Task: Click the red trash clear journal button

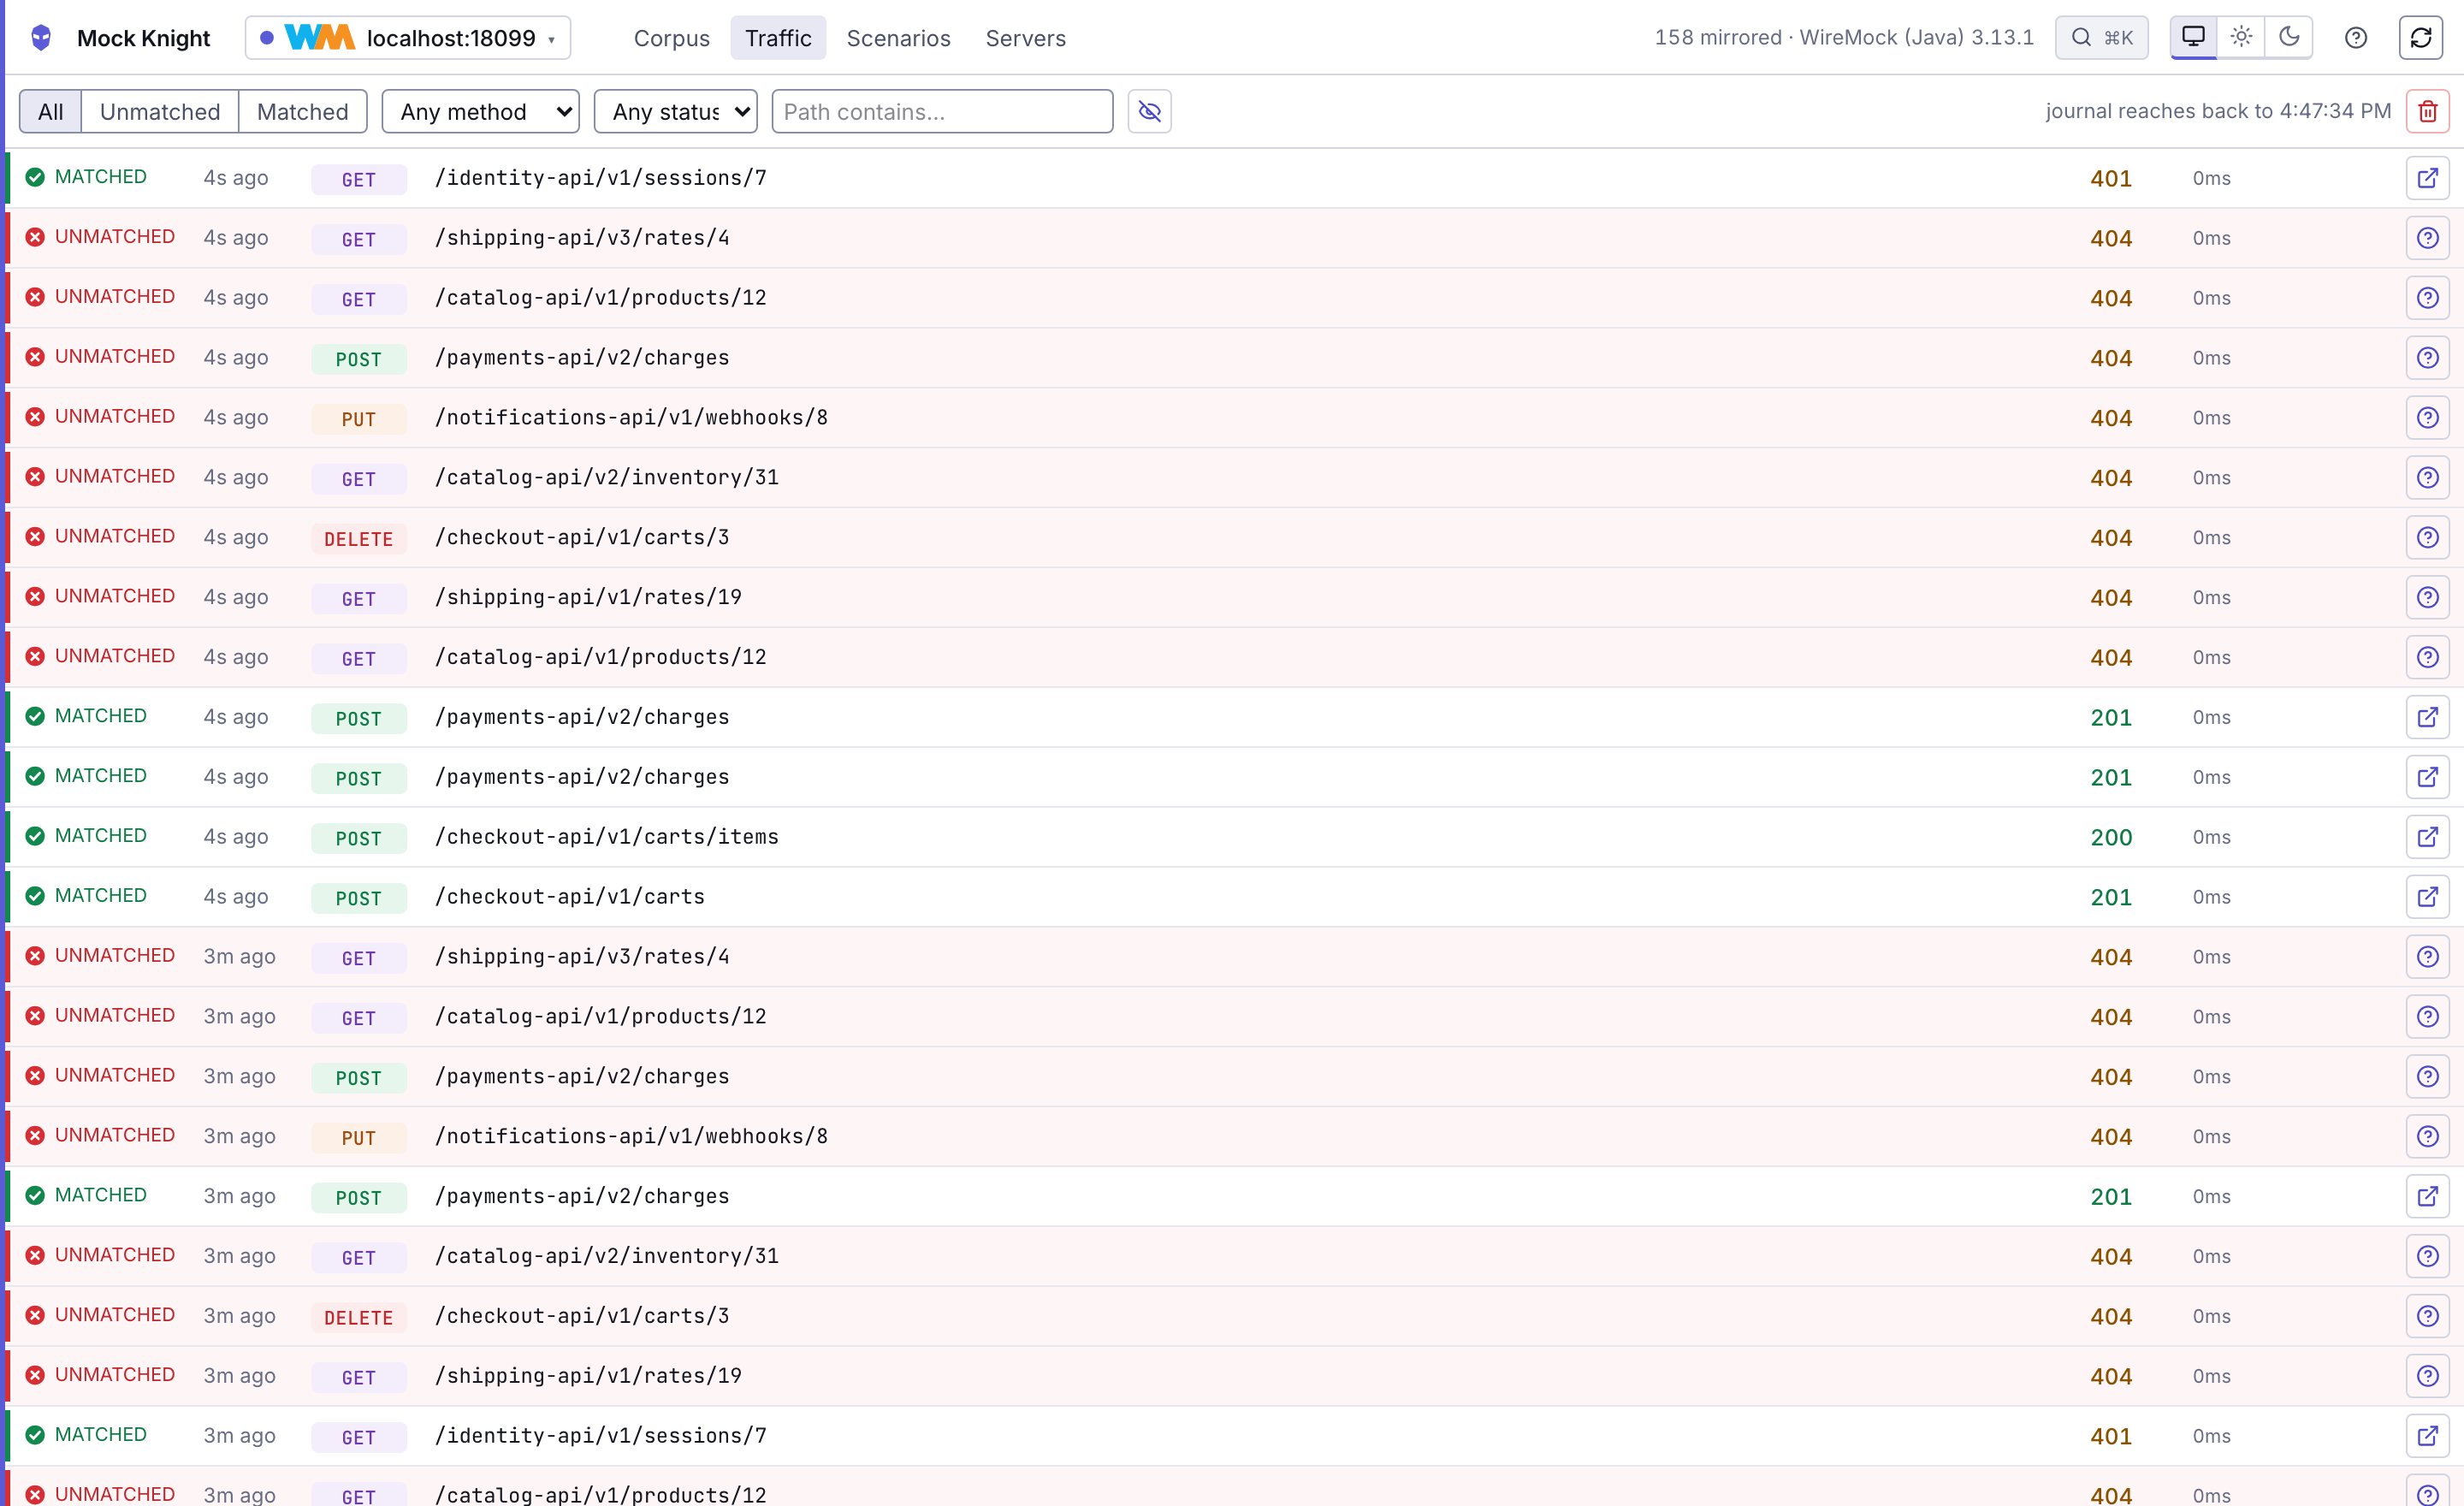Action: click(x=2428, y=111)
